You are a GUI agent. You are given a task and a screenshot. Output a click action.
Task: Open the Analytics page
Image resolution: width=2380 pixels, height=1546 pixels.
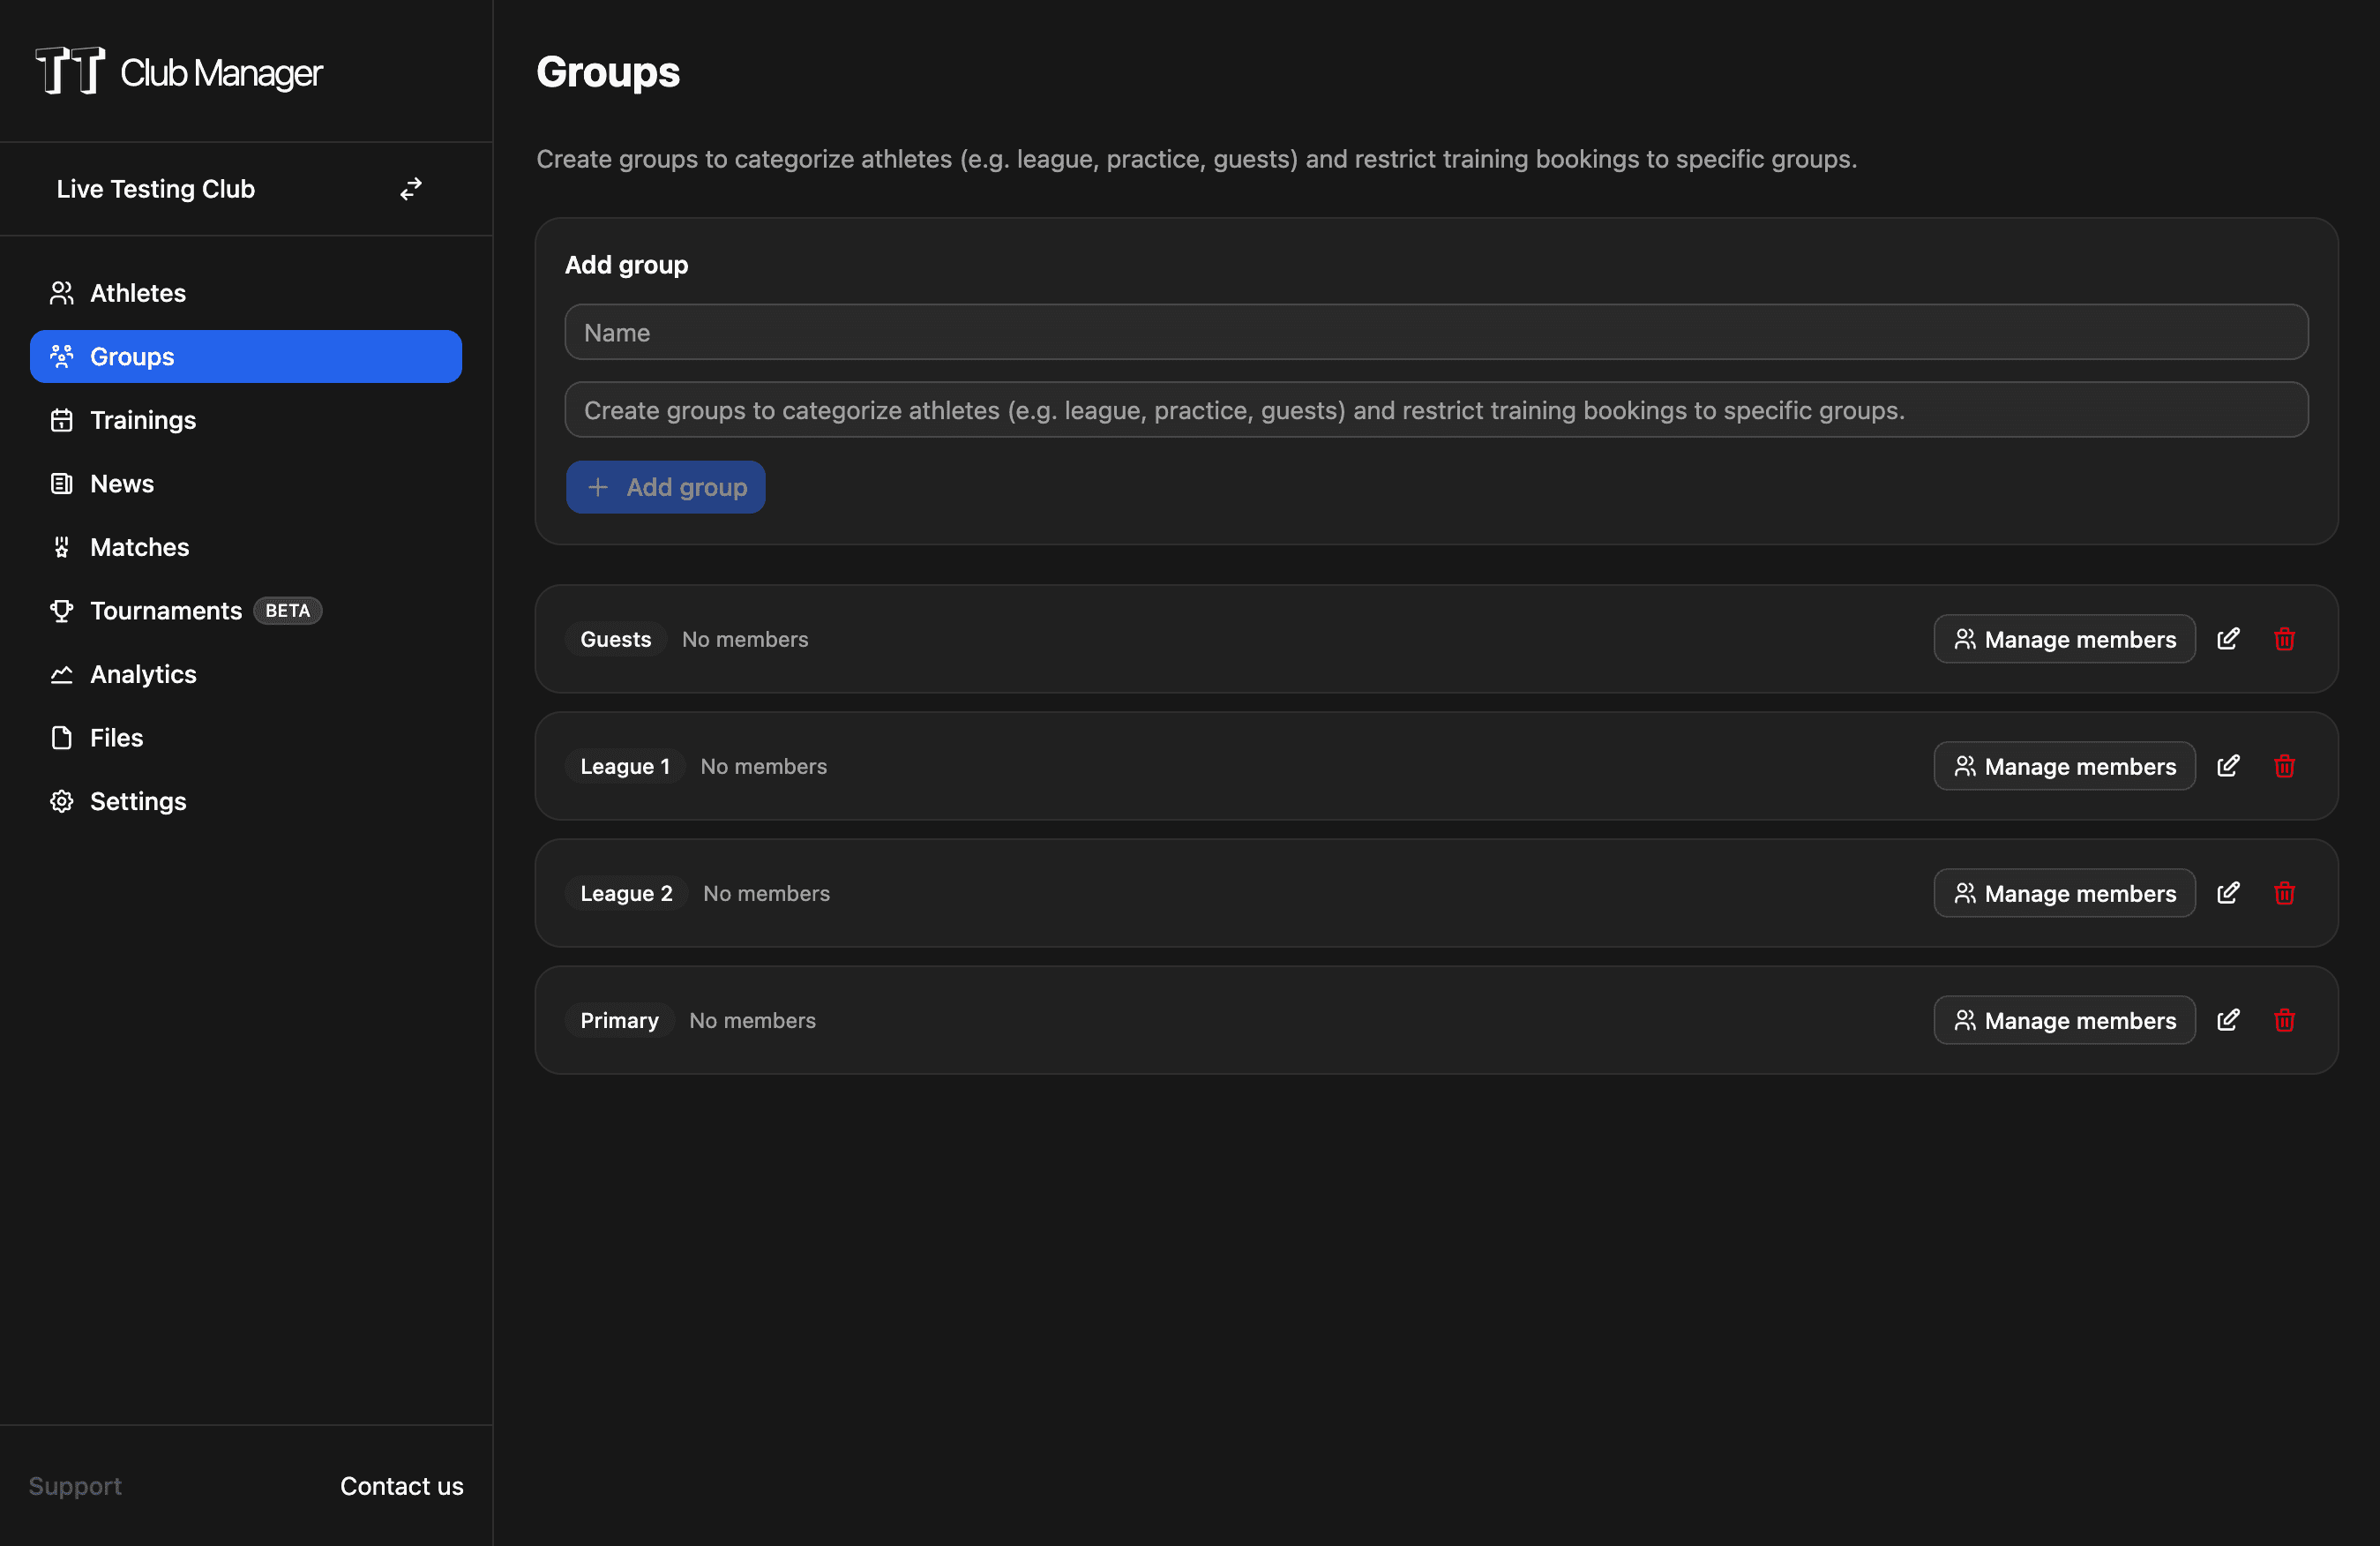pos(246,674)
